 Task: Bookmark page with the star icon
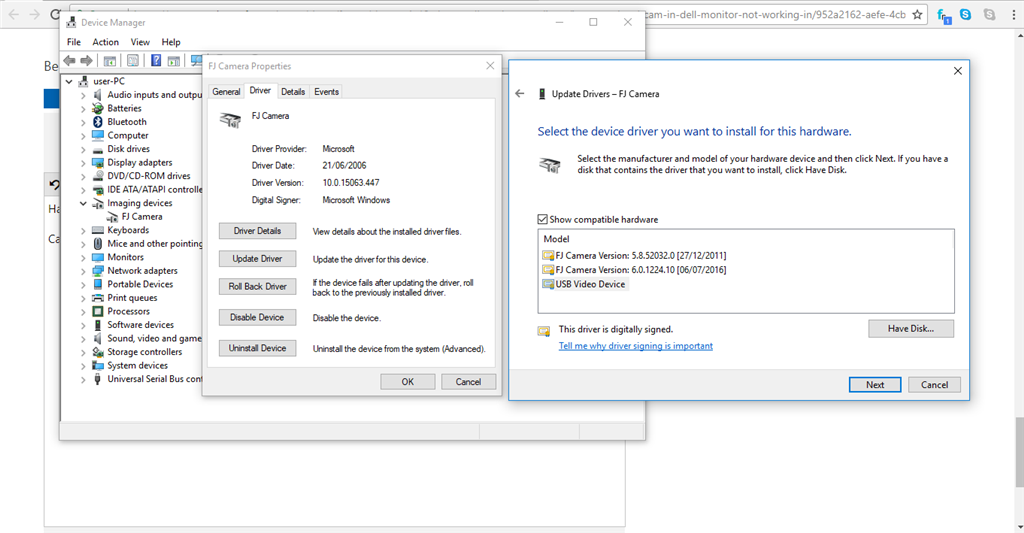click(918, 14)
